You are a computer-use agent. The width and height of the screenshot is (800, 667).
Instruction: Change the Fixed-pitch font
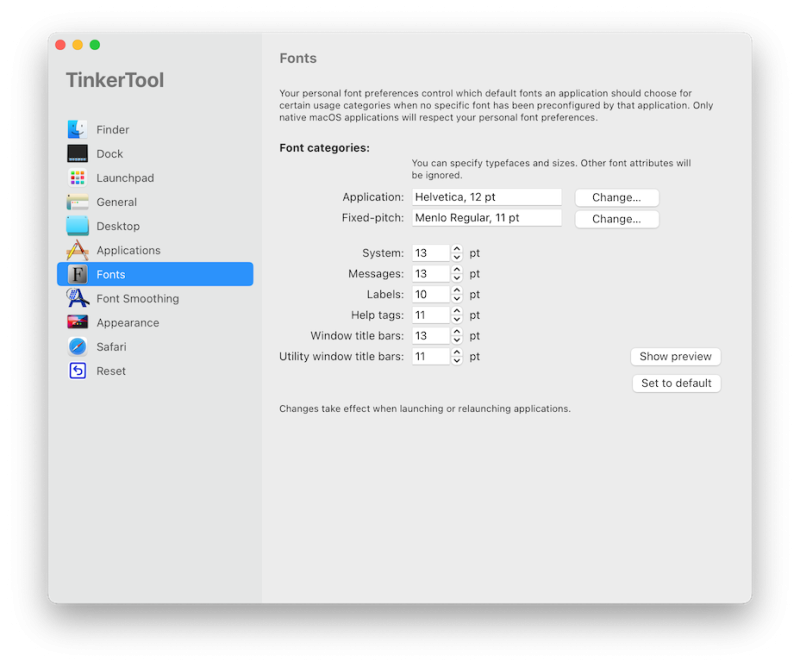click(x=616, y=219)
